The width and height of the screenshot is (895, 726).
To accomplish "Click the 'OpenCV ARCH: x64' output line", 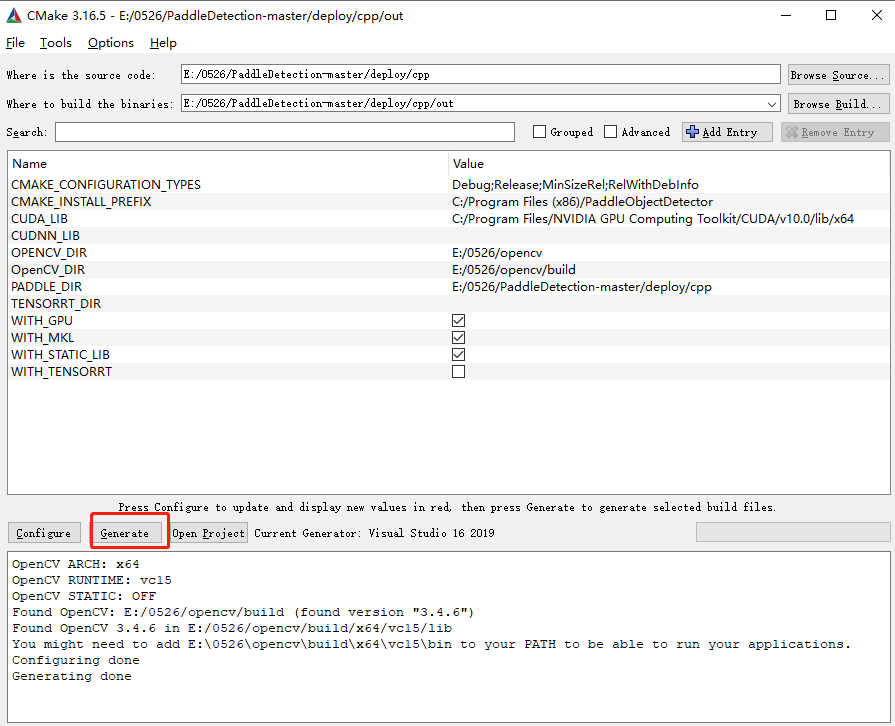I will [x=76, y=564].
